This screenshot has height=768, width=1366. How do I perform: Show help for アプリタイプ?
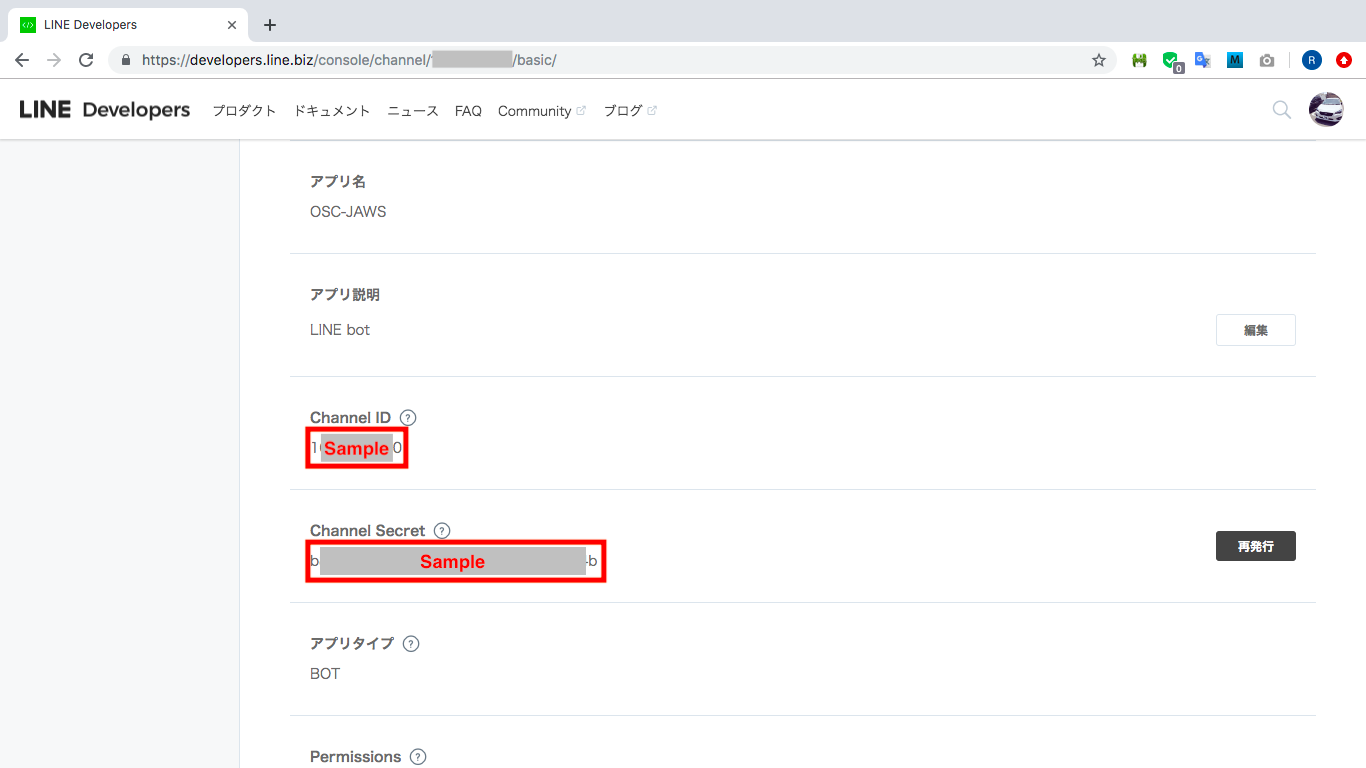(x=411, y=644)
